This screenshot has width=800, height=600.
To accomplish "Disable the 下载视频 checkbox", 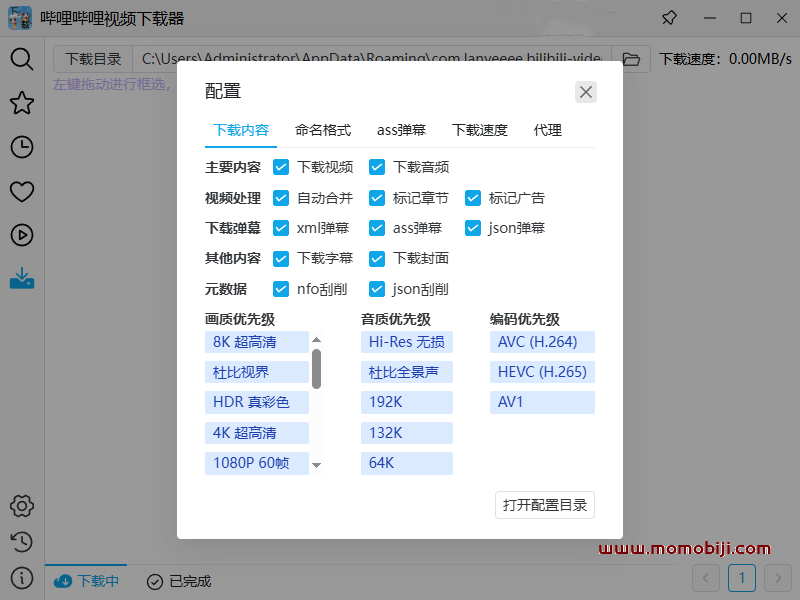I will click(x=281, y=167).
